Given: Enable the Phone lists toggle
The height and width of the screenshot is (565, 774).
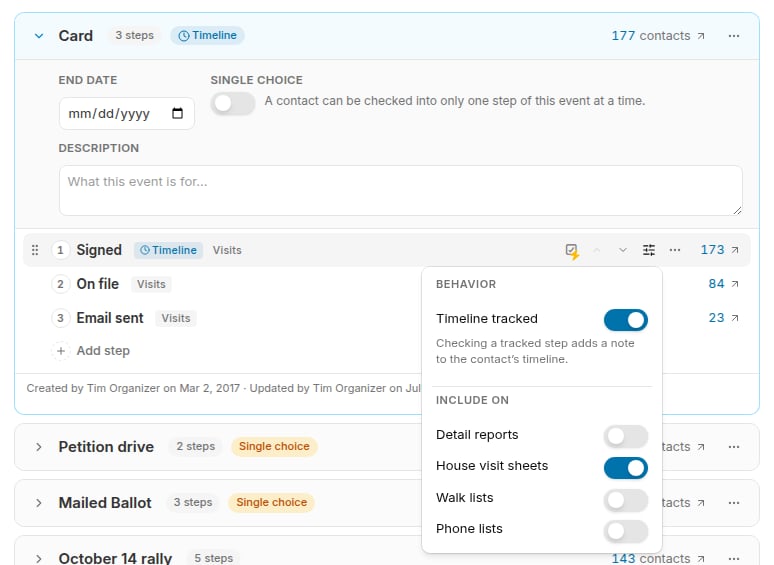Looking at the screenshot, I should click(625, 531).
